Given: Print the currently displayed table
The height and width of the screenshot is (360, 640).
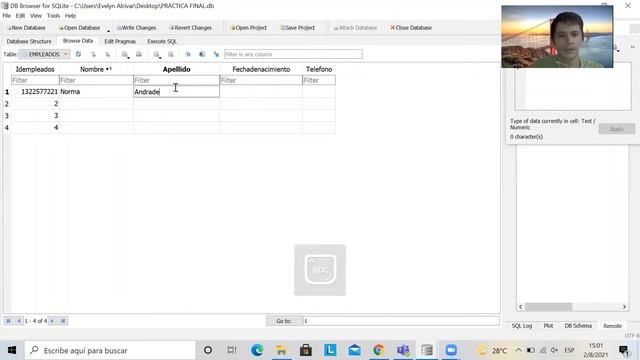Looking at the screenshot, I should pos(139,54).
